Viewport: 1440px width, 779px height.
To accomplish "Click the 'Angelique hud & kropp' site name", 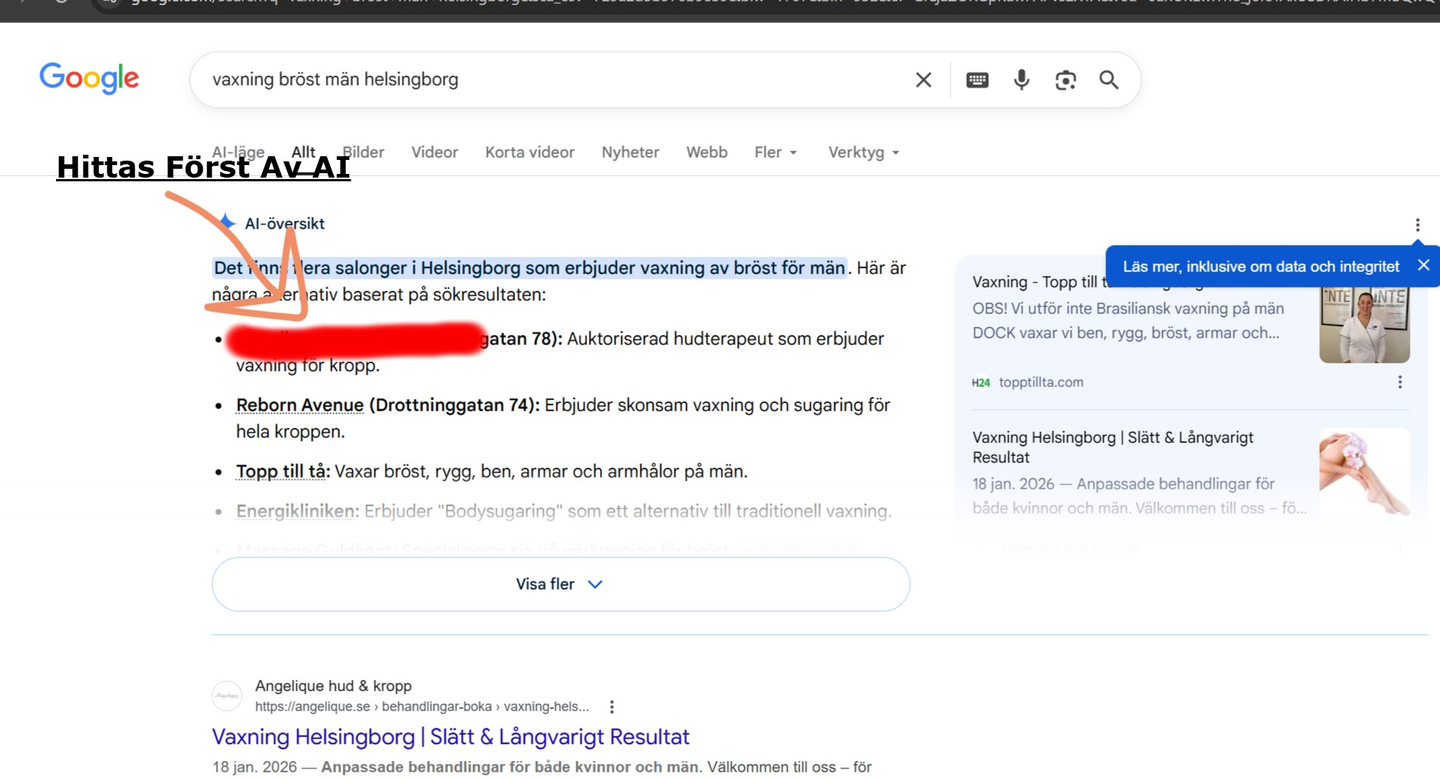I will click(x=333, y=686).
